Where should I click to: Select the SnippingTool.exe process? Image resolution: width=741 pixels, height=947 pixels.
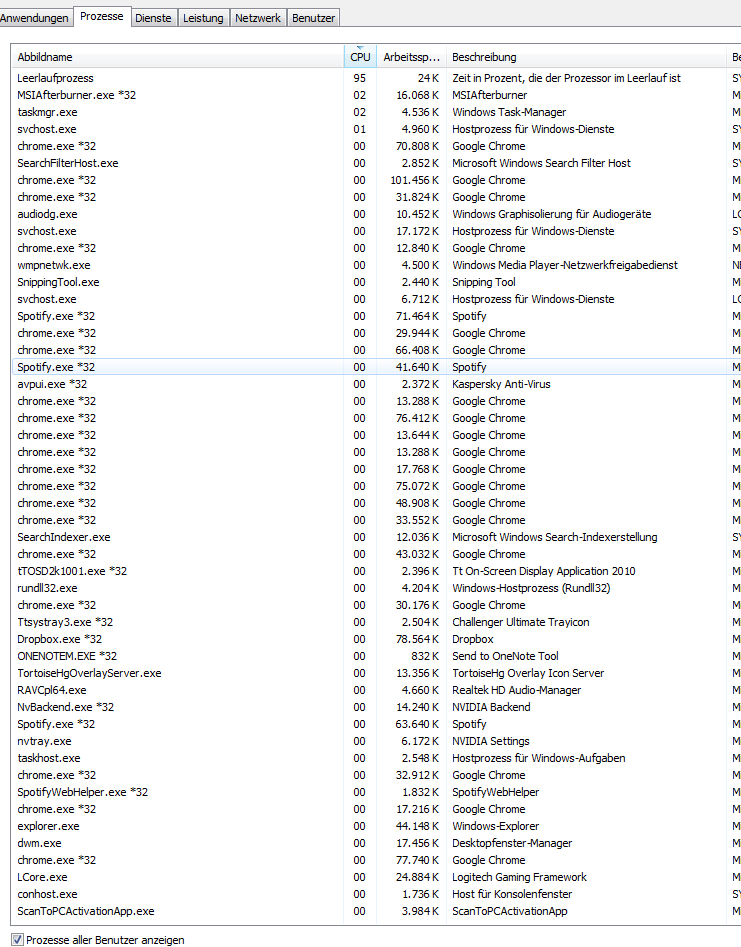(376, 282)
